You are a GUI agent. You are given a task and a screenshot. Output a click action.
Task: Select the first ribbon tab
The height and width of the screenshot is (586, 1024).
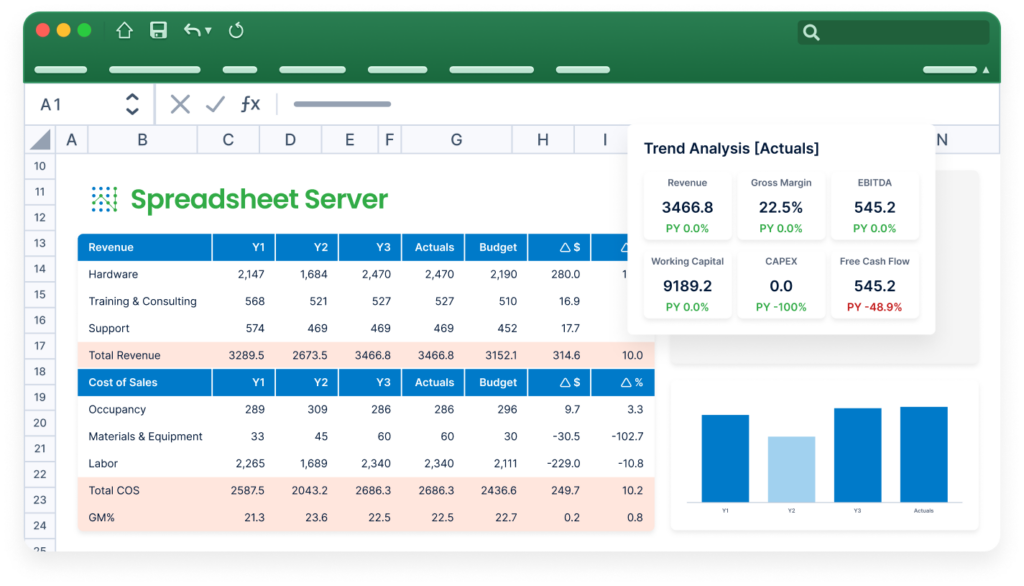[60, 70]
